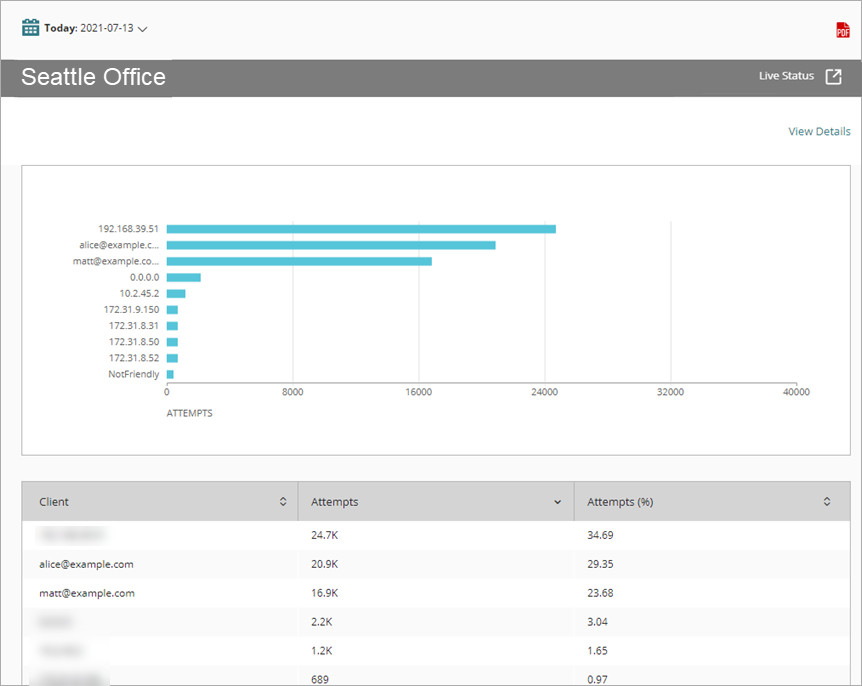Click the sort icon on the Attempts (%) column
The height and width of the screenshot is (686, 862).
coord(826,501)
